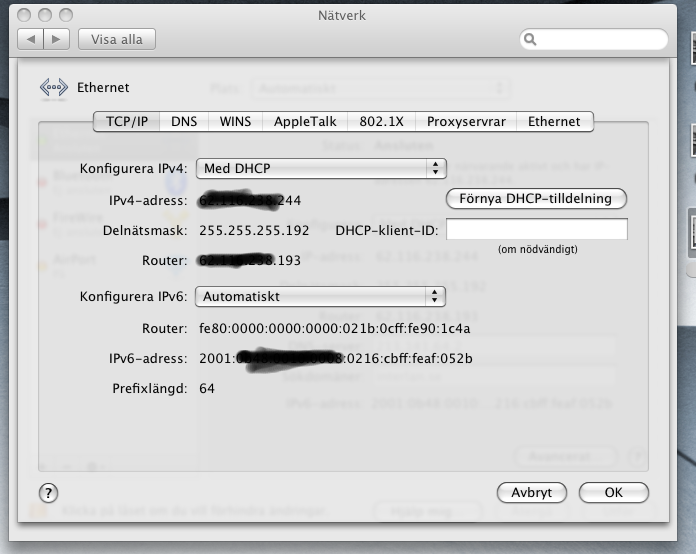The image size is (696, 554).
Task: Go to the Proxyservrar tab
Action: tap(466, 122)
